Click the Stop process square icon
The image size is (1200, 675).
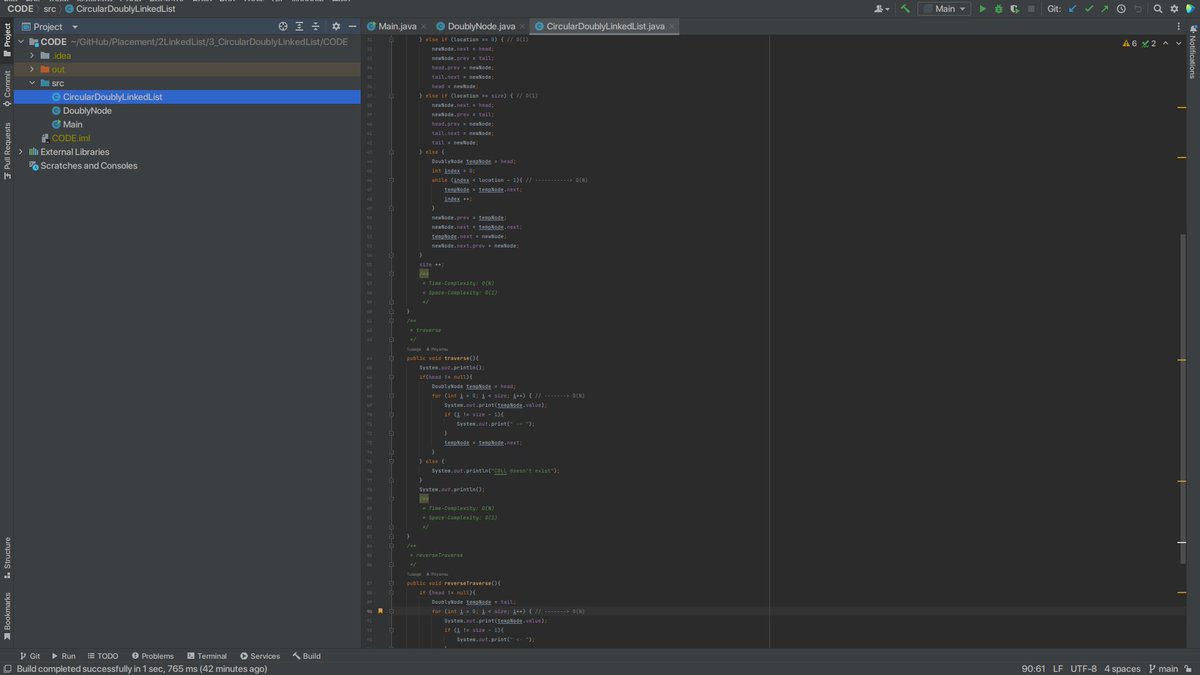pos(1031,8)
